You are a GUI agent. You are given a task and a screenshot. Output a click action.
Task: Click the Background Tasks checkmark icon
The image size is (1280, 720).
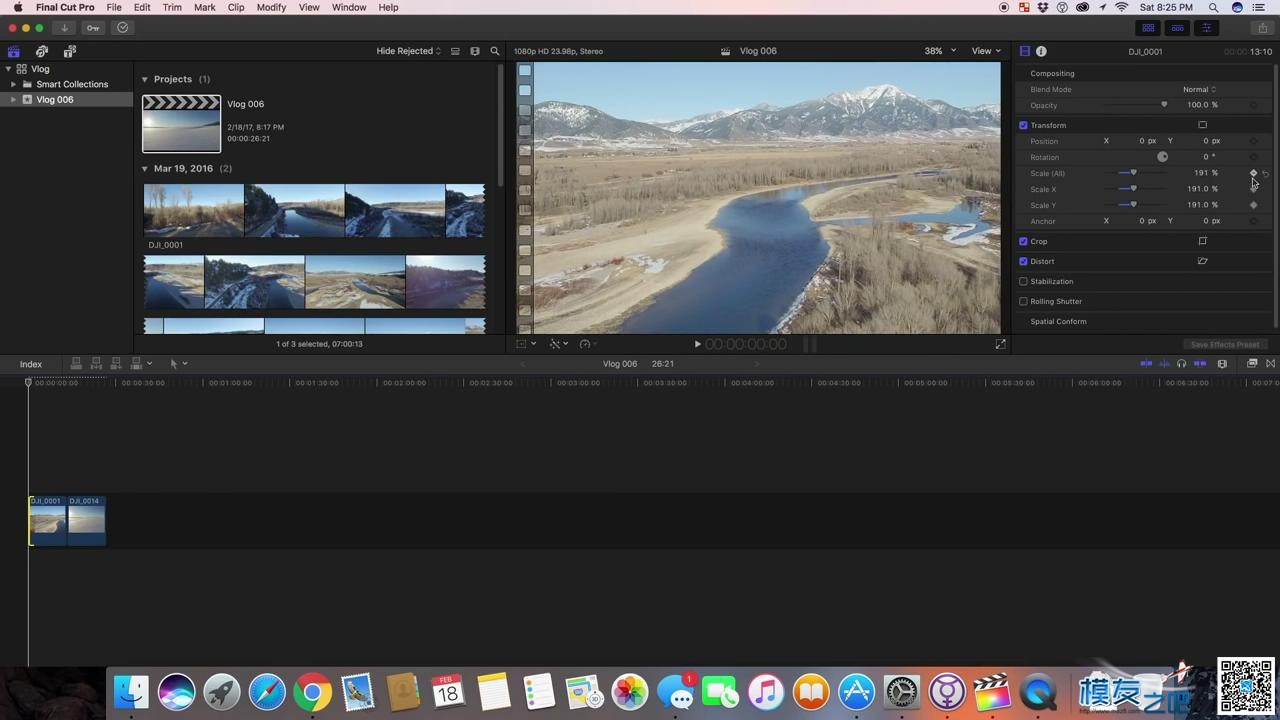pyautogui.click(x=123, y=28)
